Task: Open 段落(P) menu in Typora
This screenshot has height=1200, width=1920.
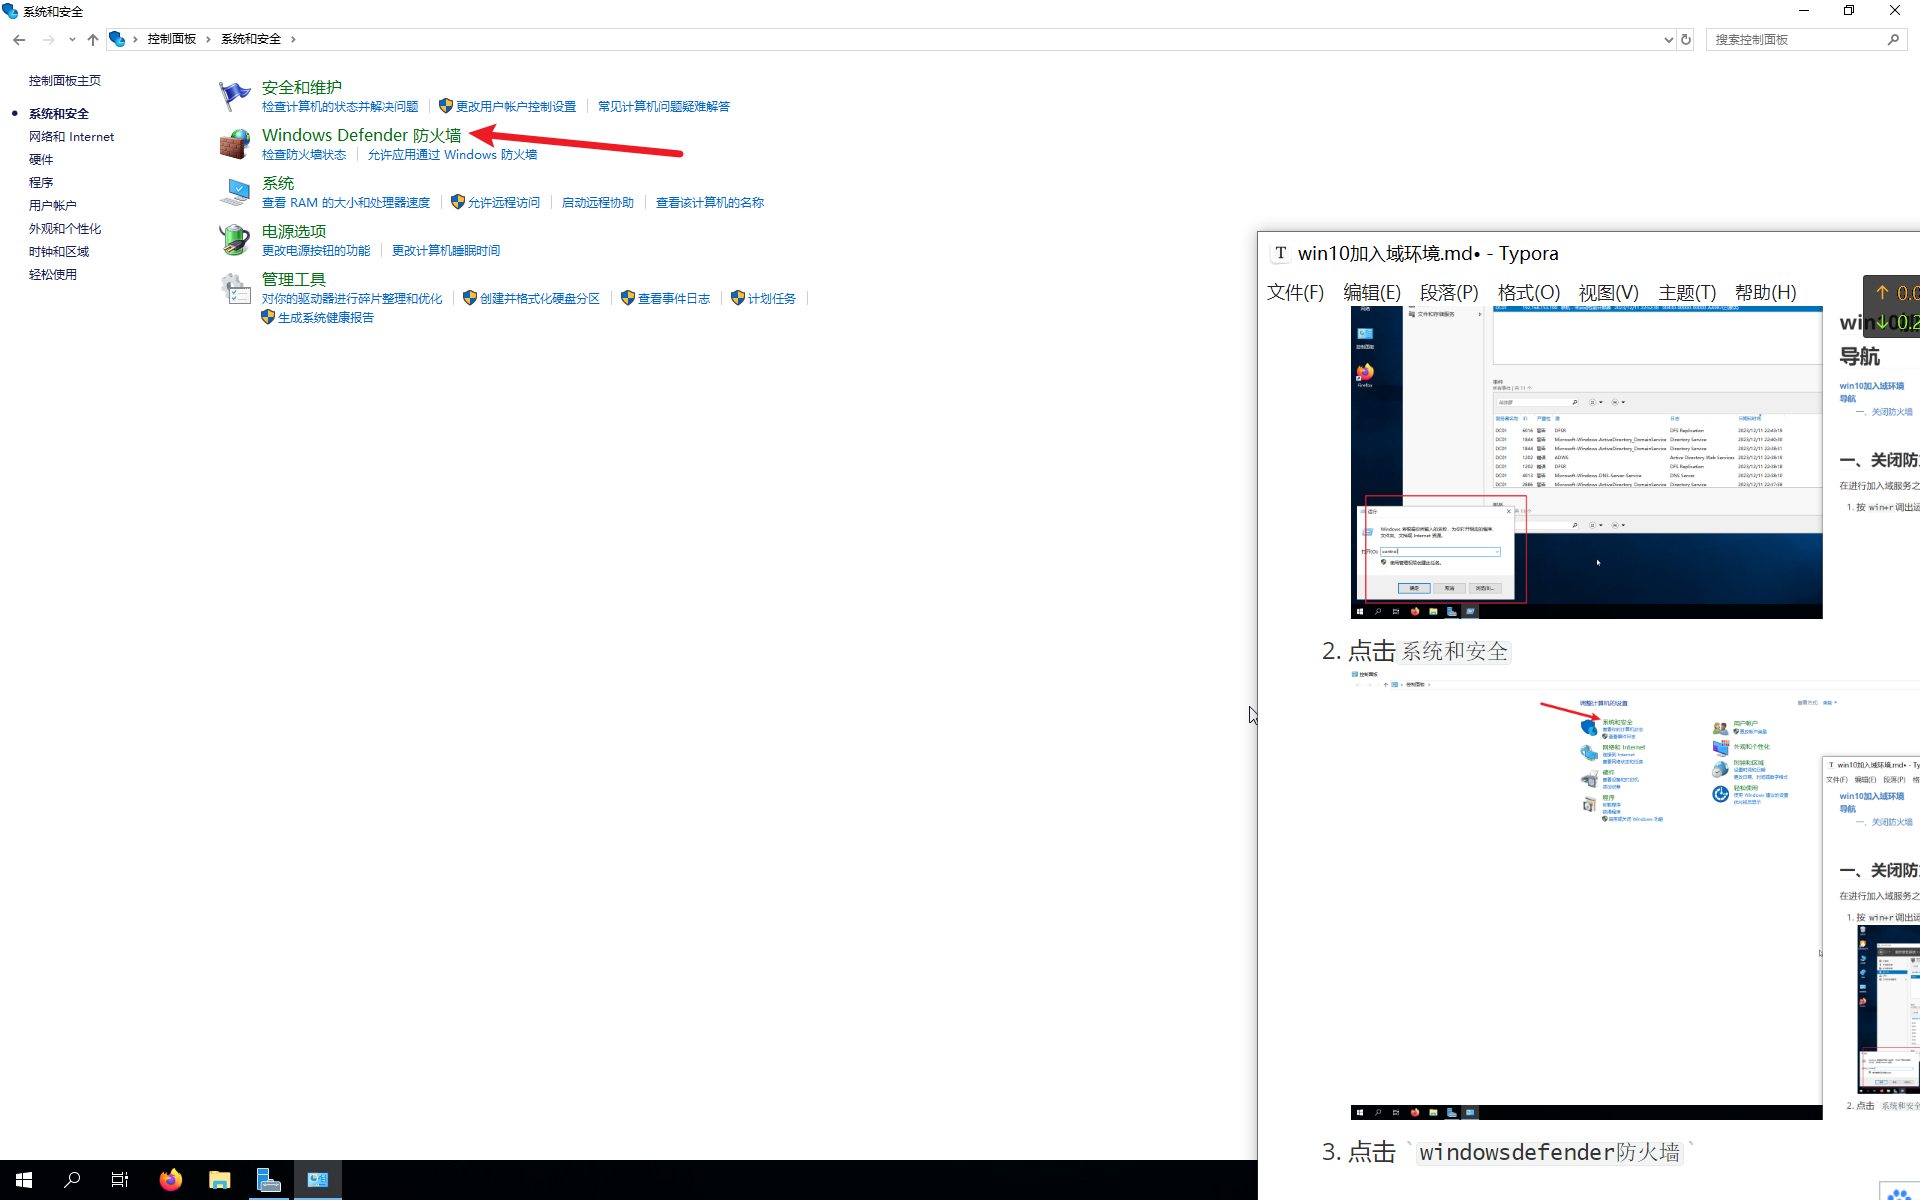Action: point(1449,292)
